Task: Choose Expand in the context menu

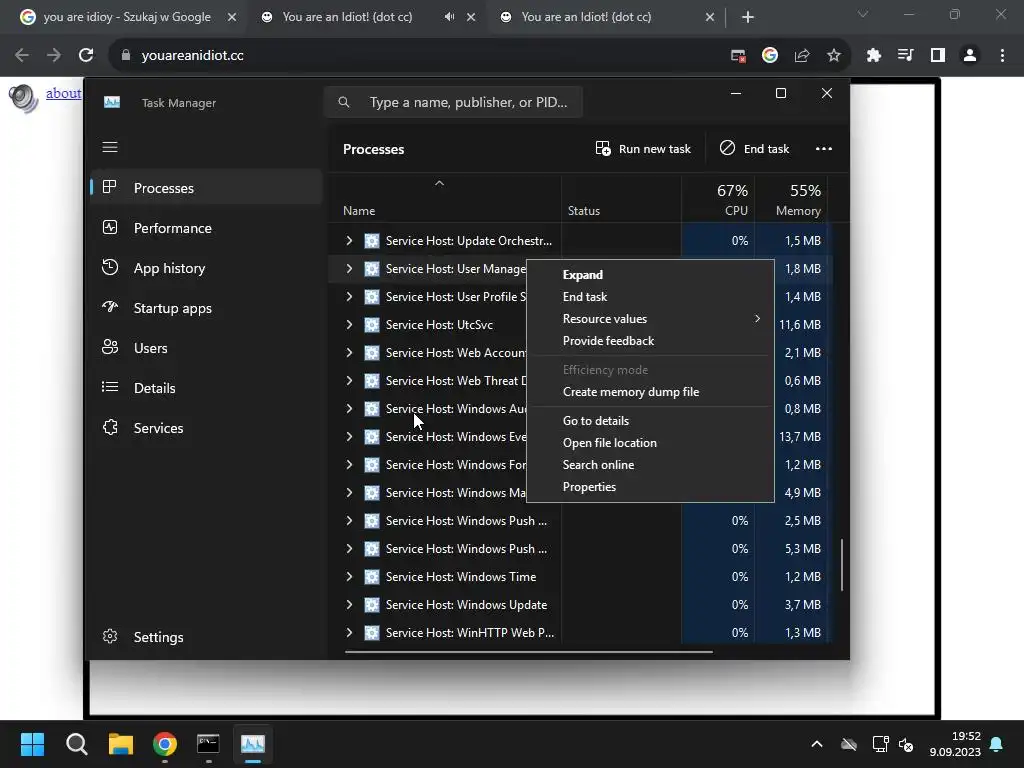Action: [x=650, y=275]
